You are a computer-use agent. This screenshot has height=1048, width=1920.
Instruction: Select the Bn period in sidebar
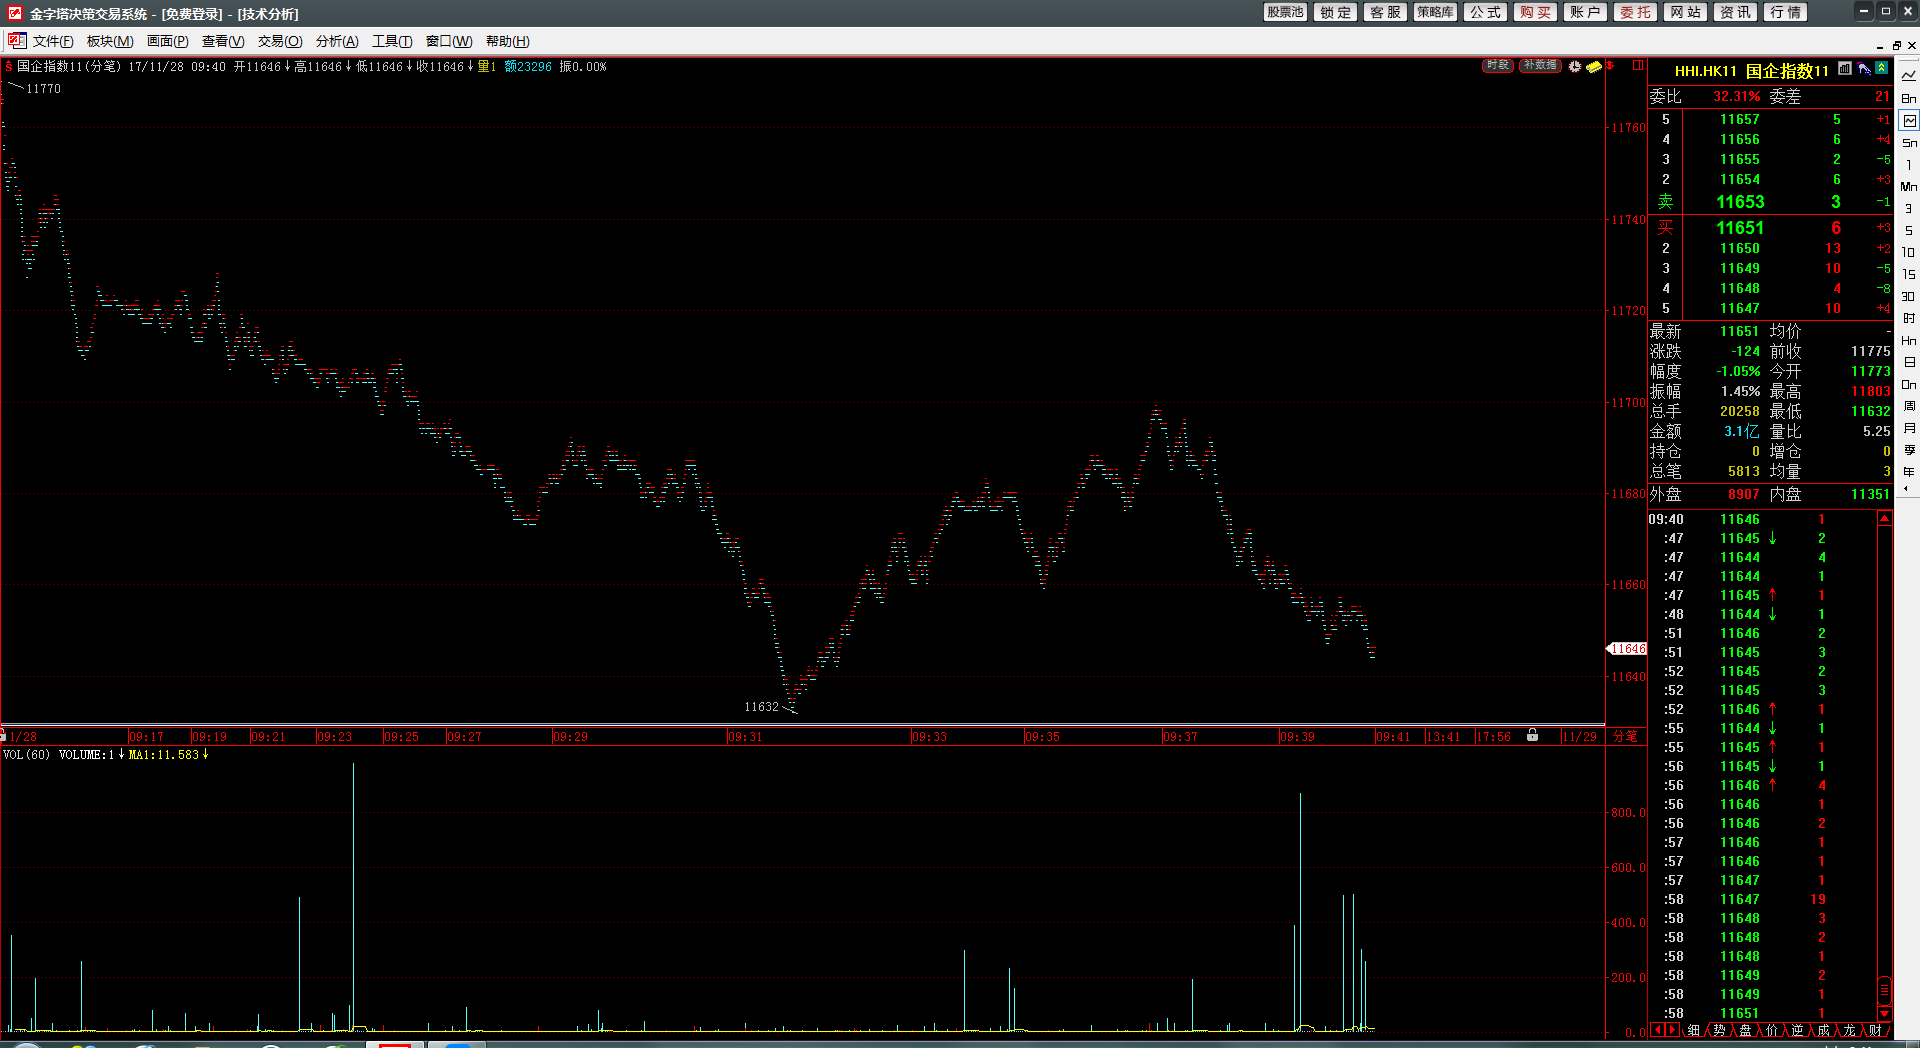(1909, 98)
